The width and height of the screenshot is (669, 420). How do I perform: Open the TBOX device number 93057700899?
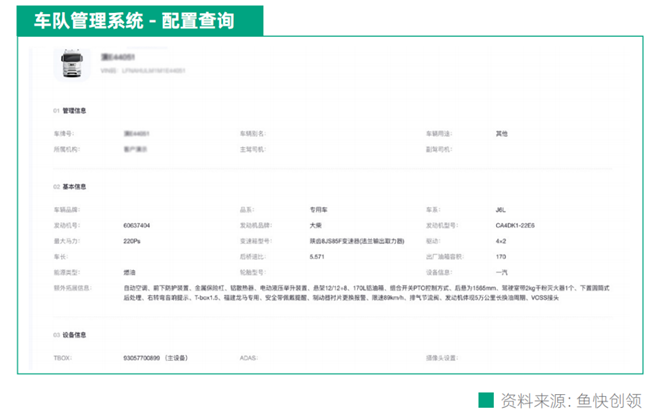point(150,357)
